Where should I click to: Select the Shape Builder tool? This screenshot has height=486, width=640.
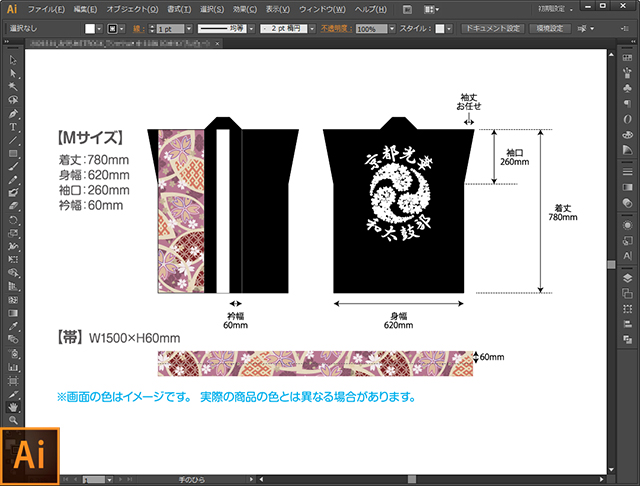click(x=13, y=273)
